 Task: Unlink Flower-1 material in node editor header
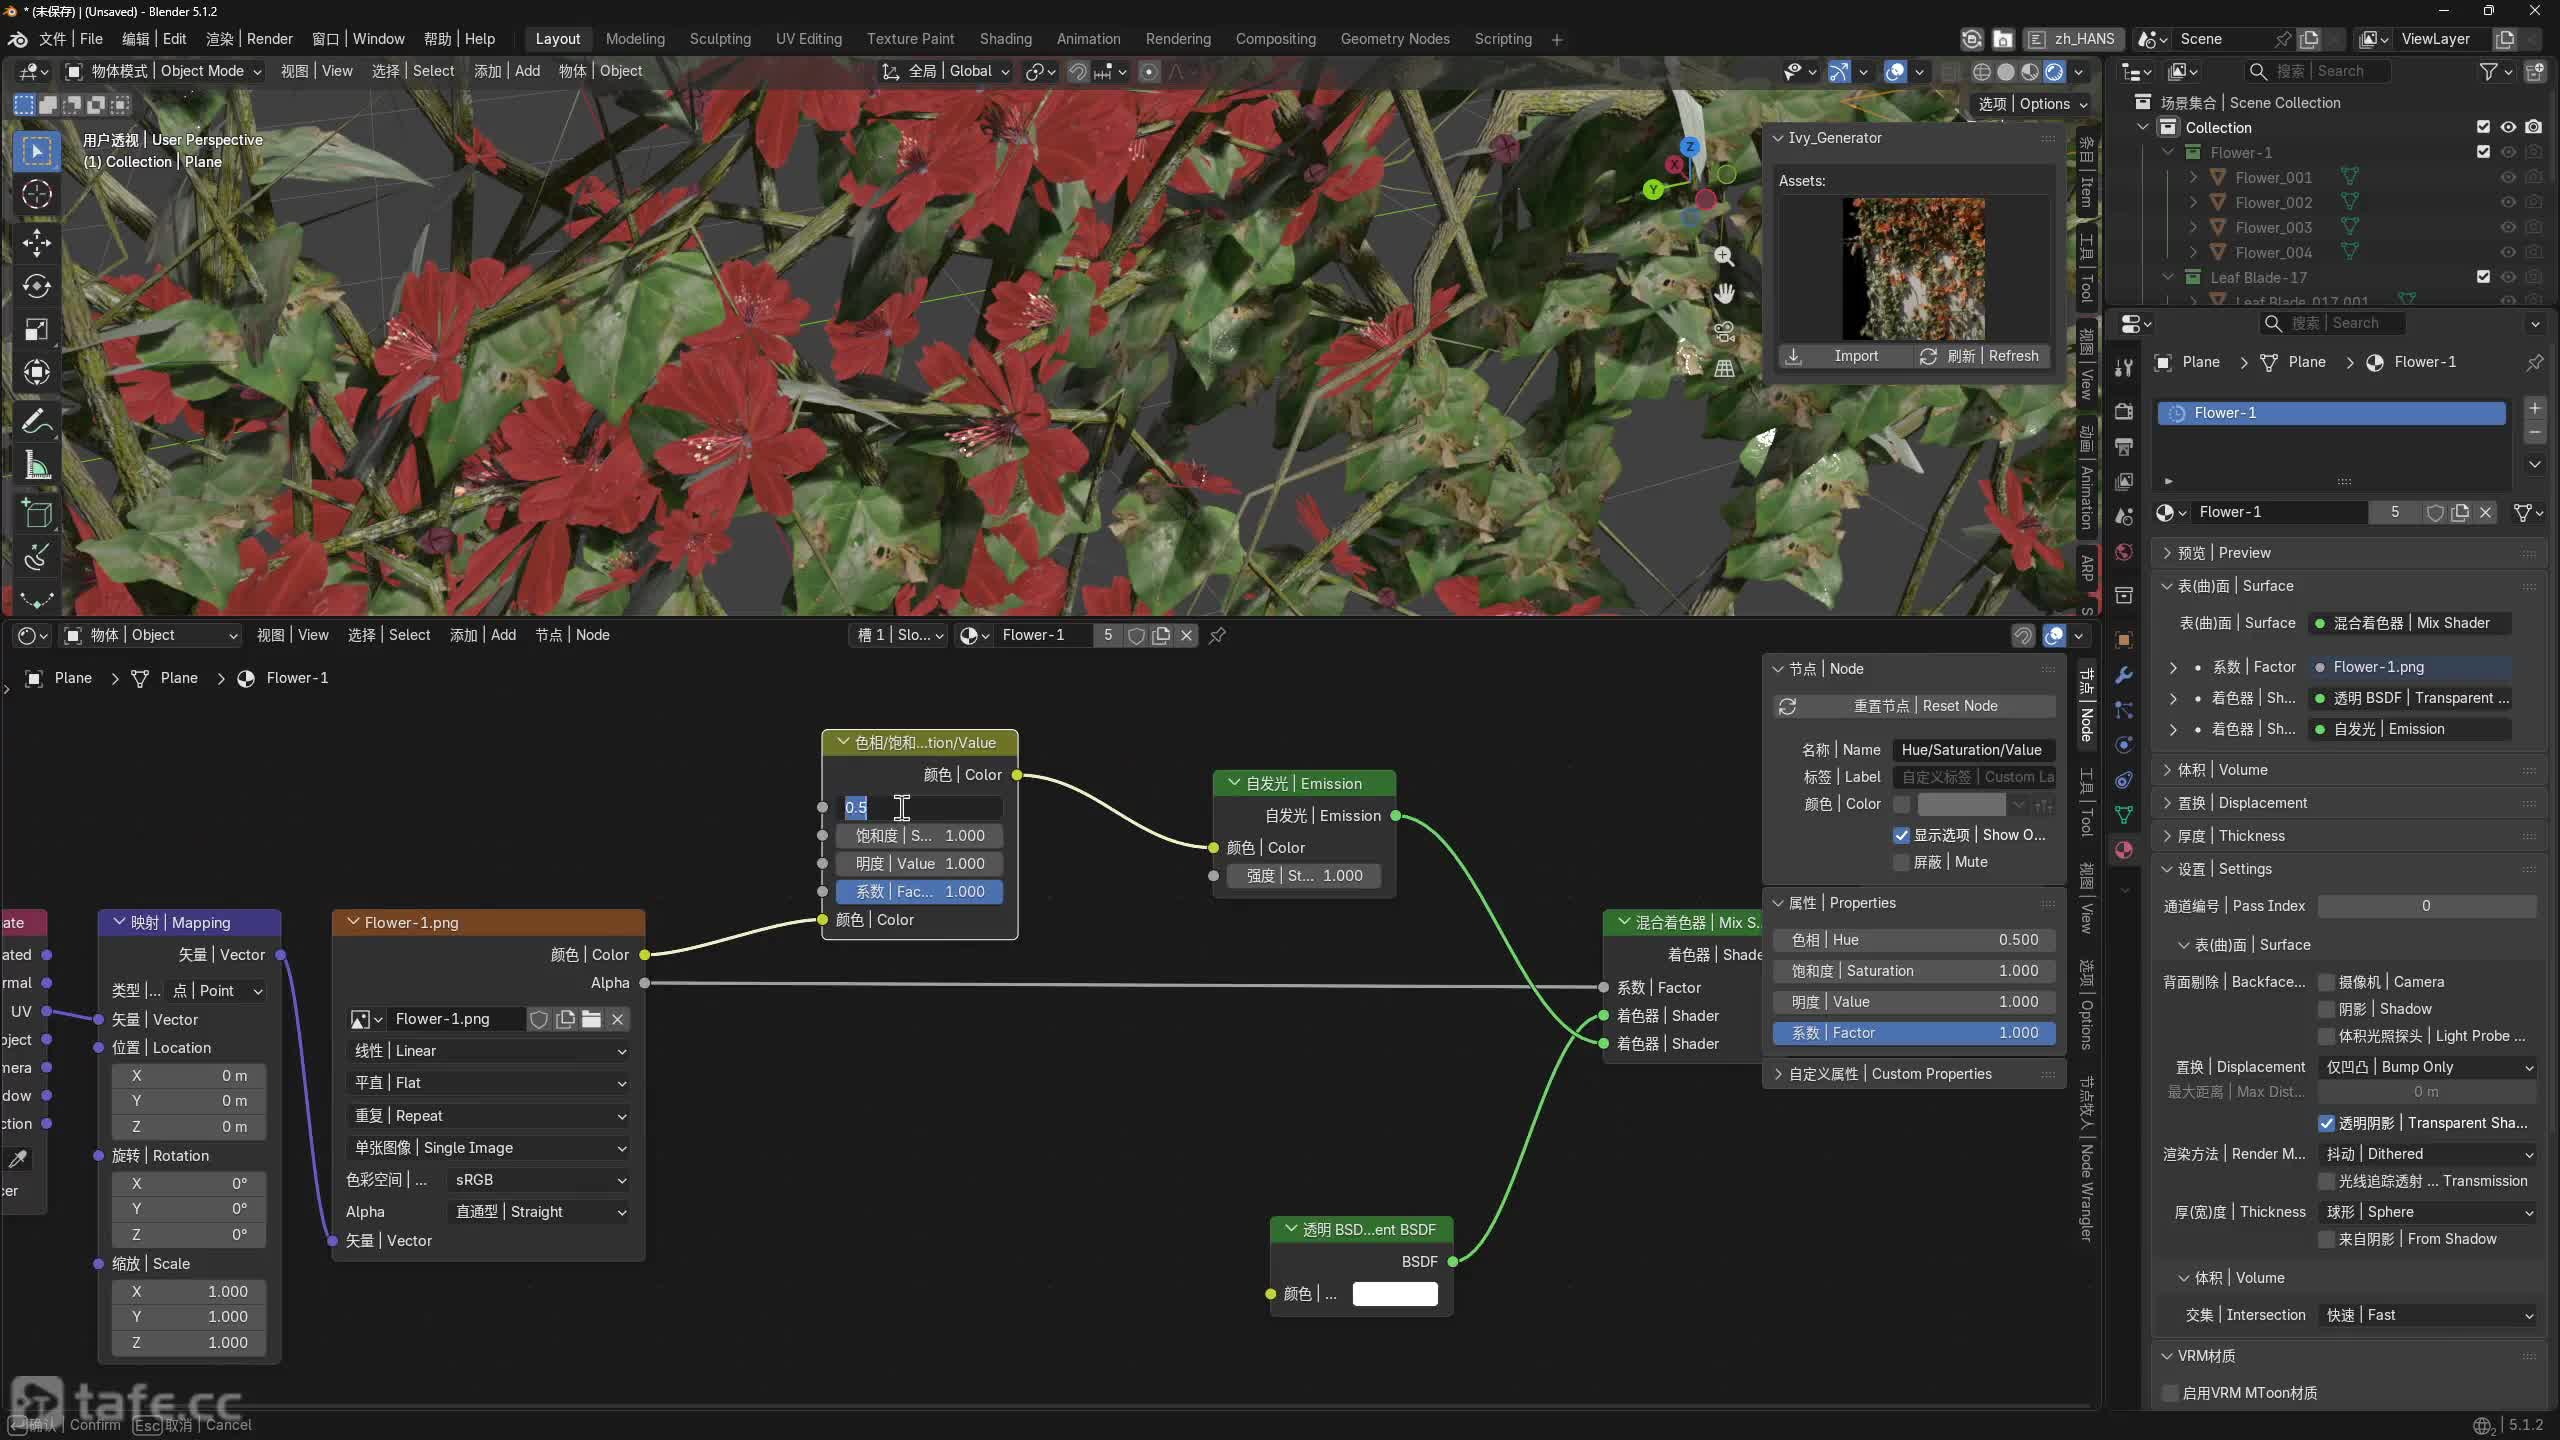[x=1186, y=635]
